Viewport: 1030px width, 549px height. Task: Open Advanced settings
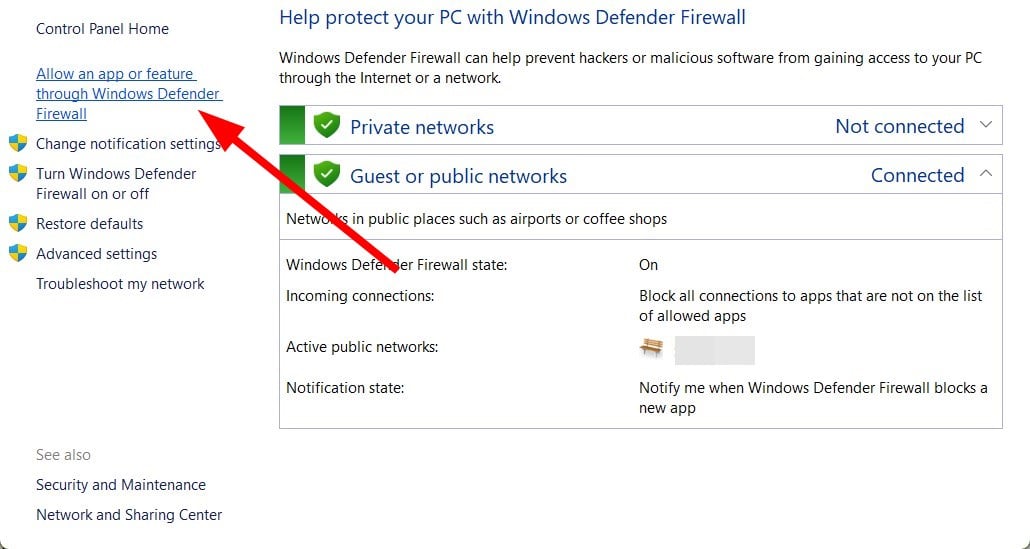[97, 254]
